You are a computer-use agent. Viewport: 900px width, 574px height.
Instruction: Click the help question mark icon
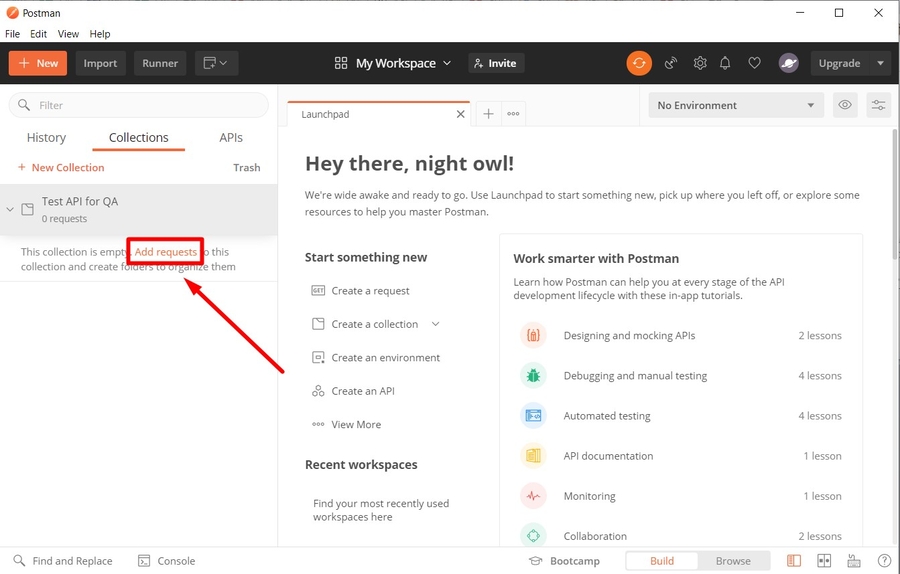tap(884, 561)
